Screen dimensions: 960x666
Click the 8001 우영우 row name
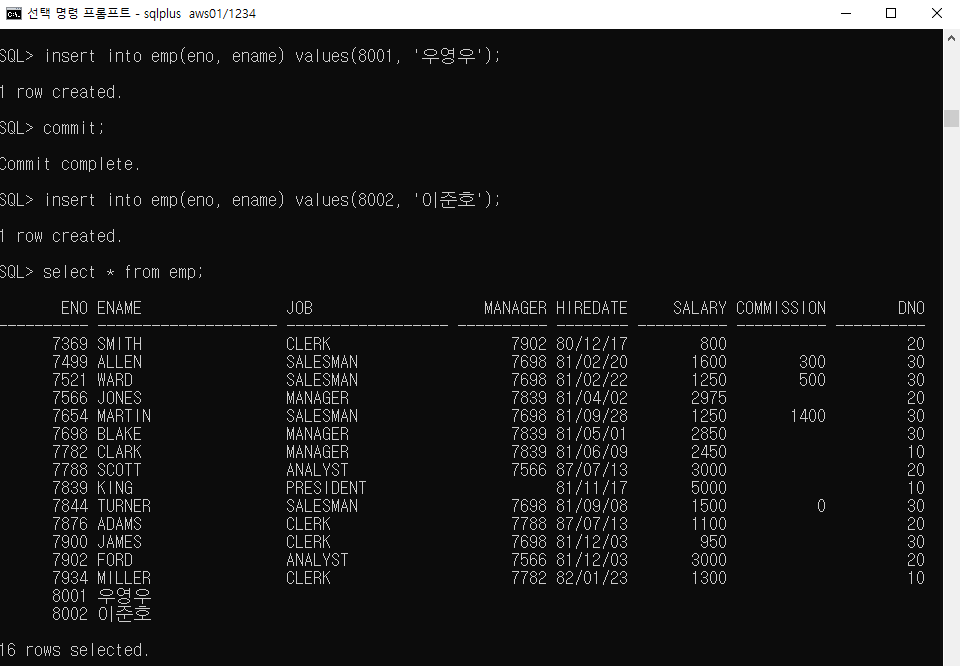(124, 596)
